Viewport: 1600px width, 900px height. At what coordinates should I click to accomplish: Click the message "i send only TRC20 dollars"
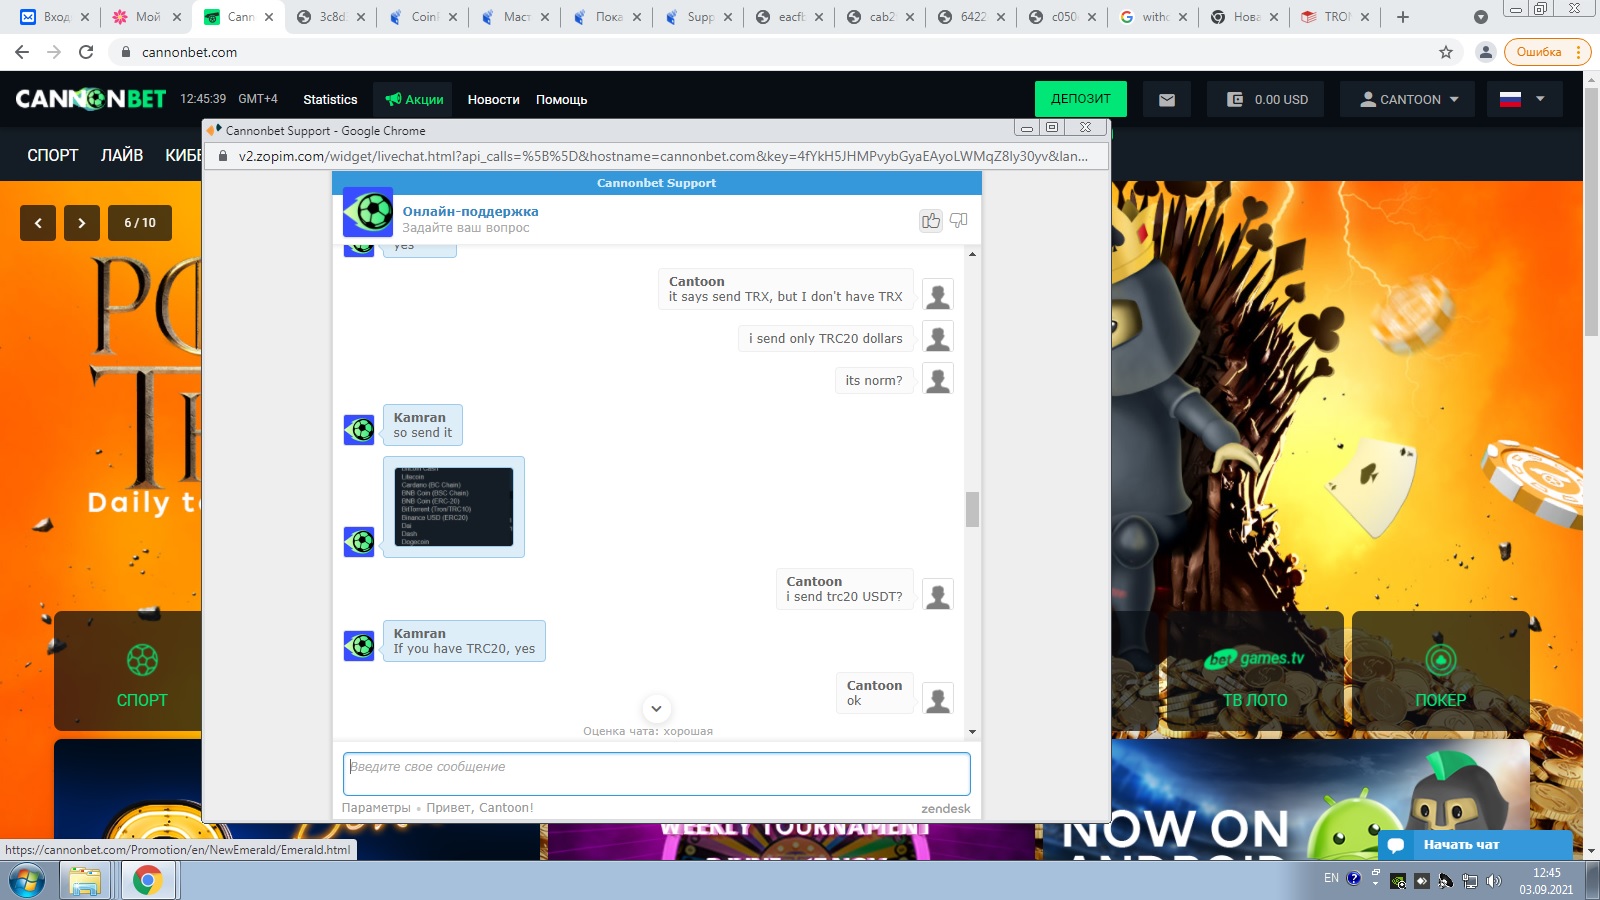click(x=826, y=338)
